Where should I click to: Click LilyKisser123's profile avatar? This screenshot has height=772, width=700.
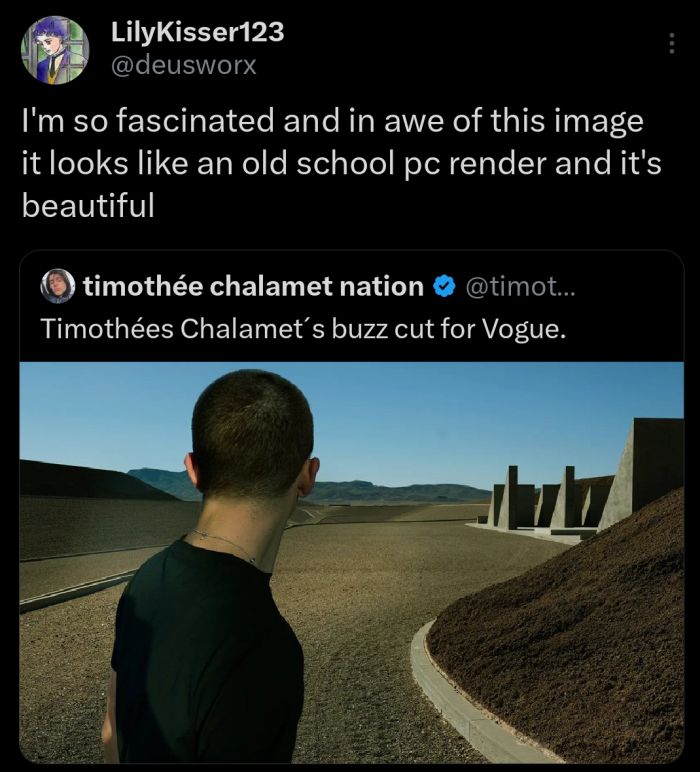(54, 50)
